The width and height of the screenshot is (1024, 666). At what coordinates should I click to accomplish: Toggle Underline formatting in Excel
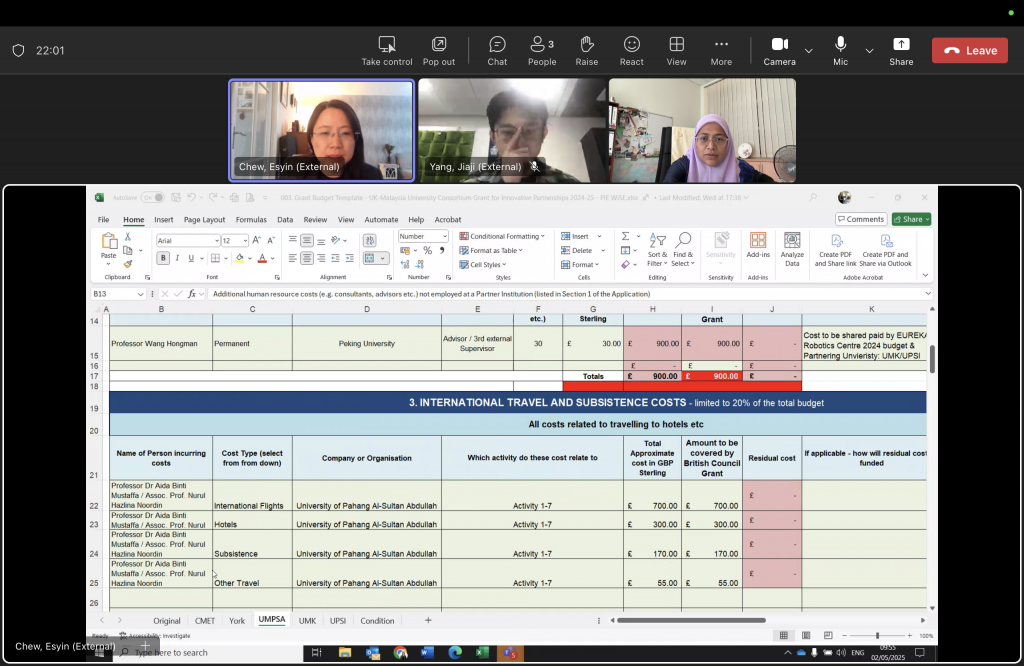[191, 258]
